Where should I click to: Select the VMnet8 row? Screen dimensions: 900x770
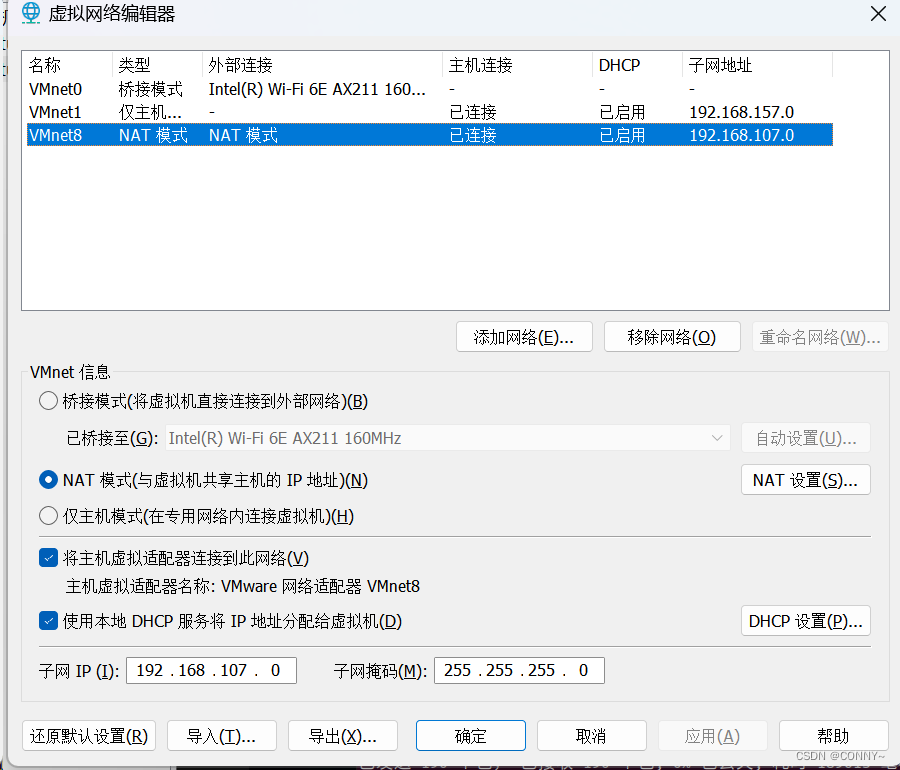[x=430, y=135]
